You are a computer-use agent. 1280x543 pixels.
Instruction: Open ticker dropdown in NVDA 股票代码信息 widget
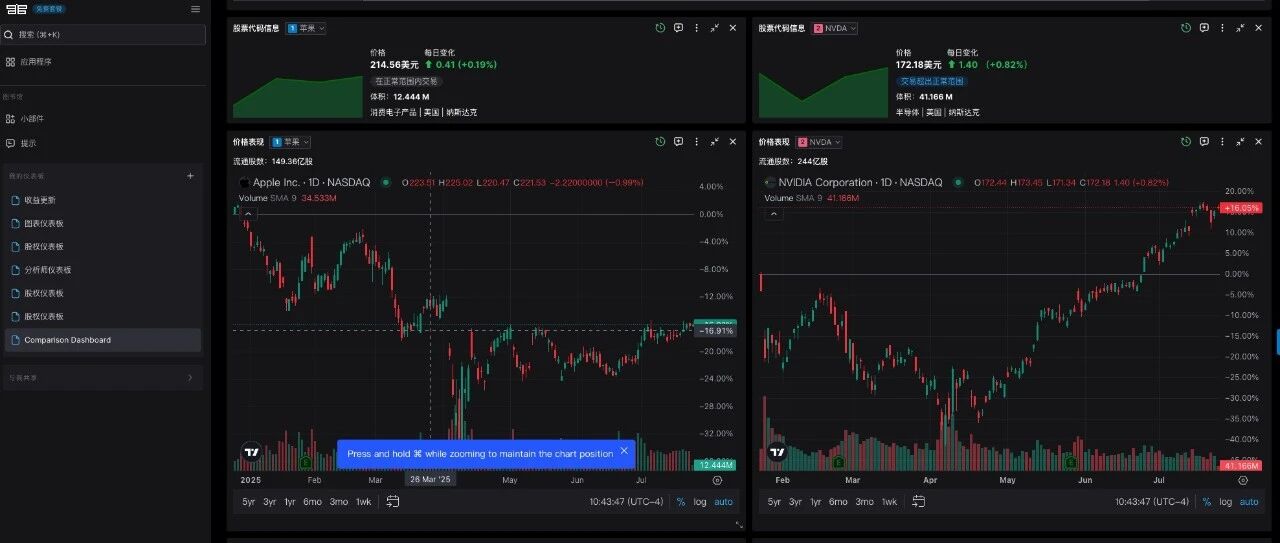tap(834, 28)
